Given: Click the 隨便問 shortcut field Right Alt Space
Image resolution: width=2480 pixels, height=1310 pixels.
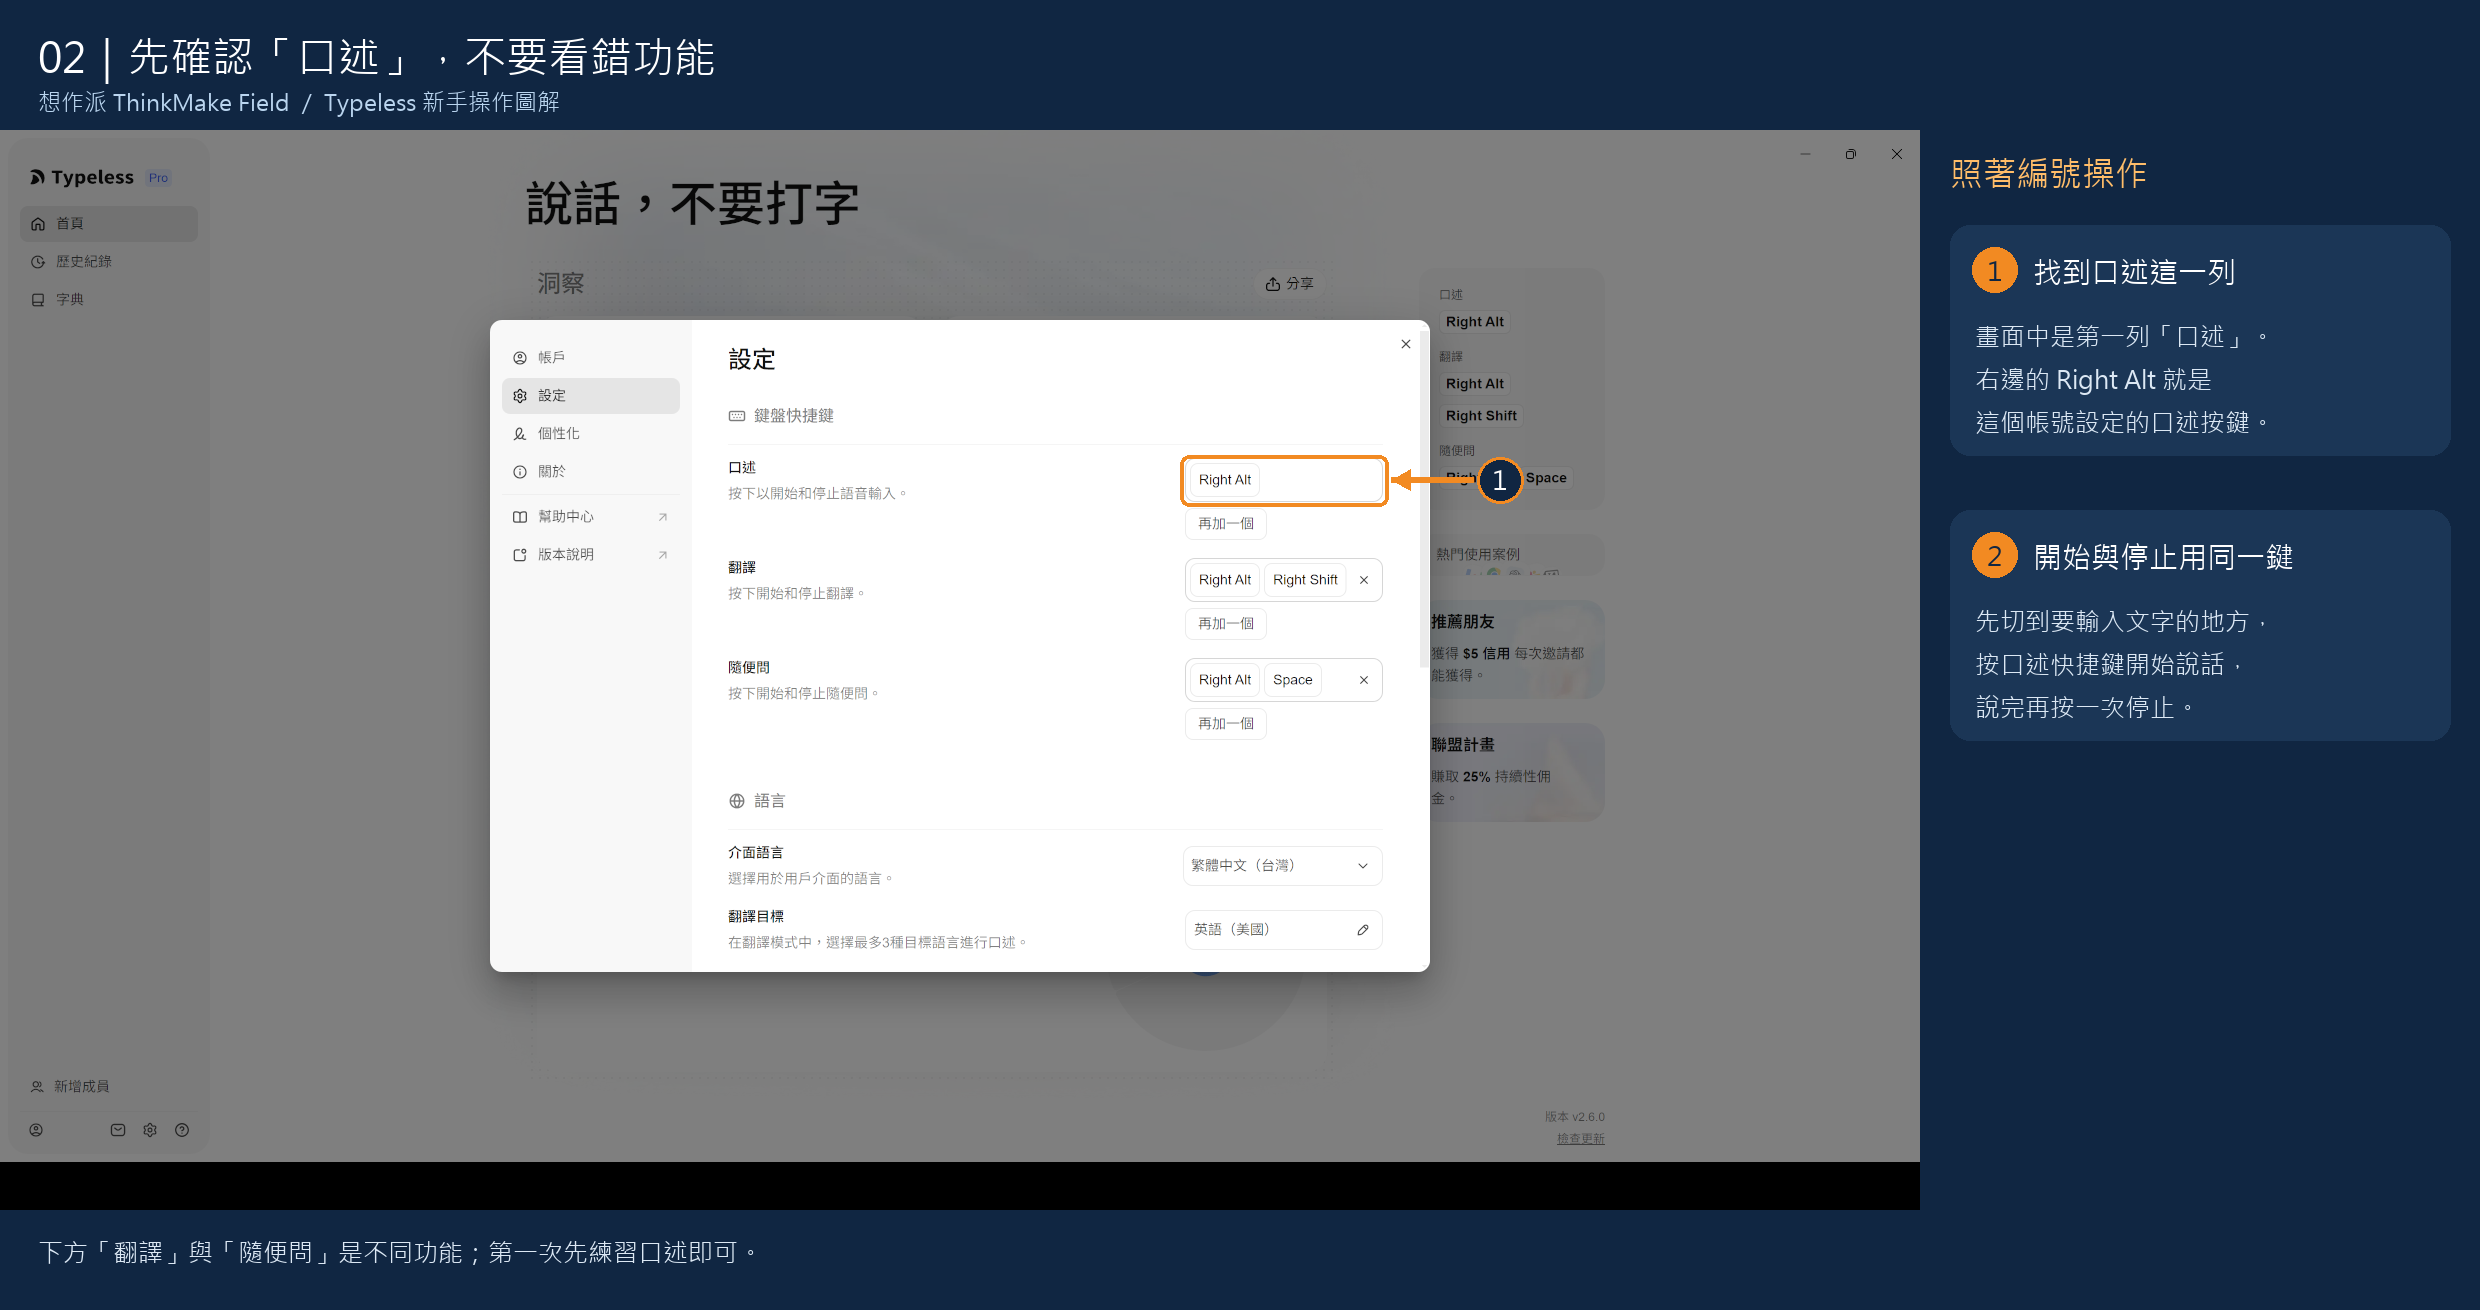Looking at the screenshot, I should click(x=1284, y=680).
